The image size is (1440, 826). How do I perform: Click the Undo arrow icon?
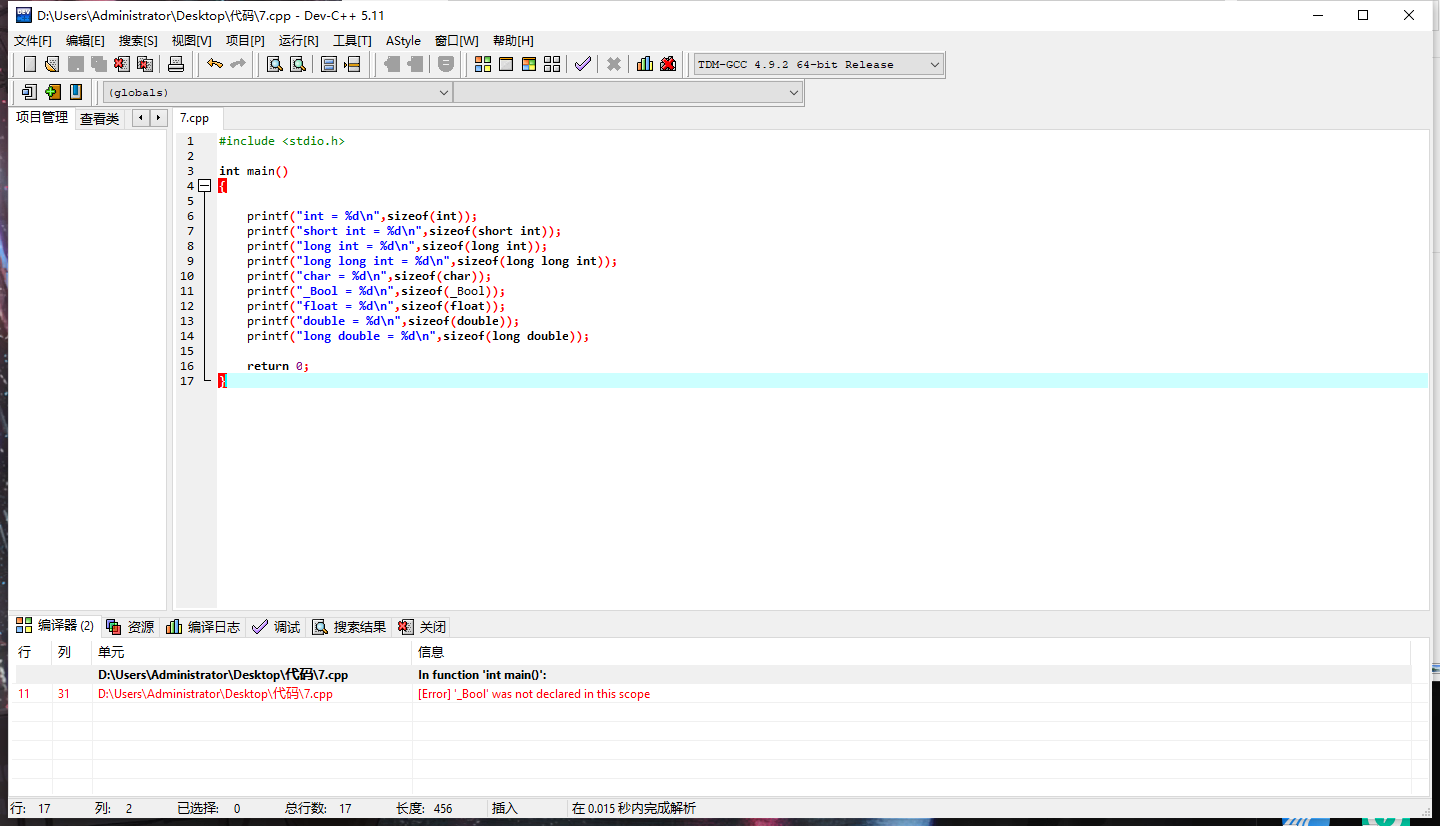(214, 64)
